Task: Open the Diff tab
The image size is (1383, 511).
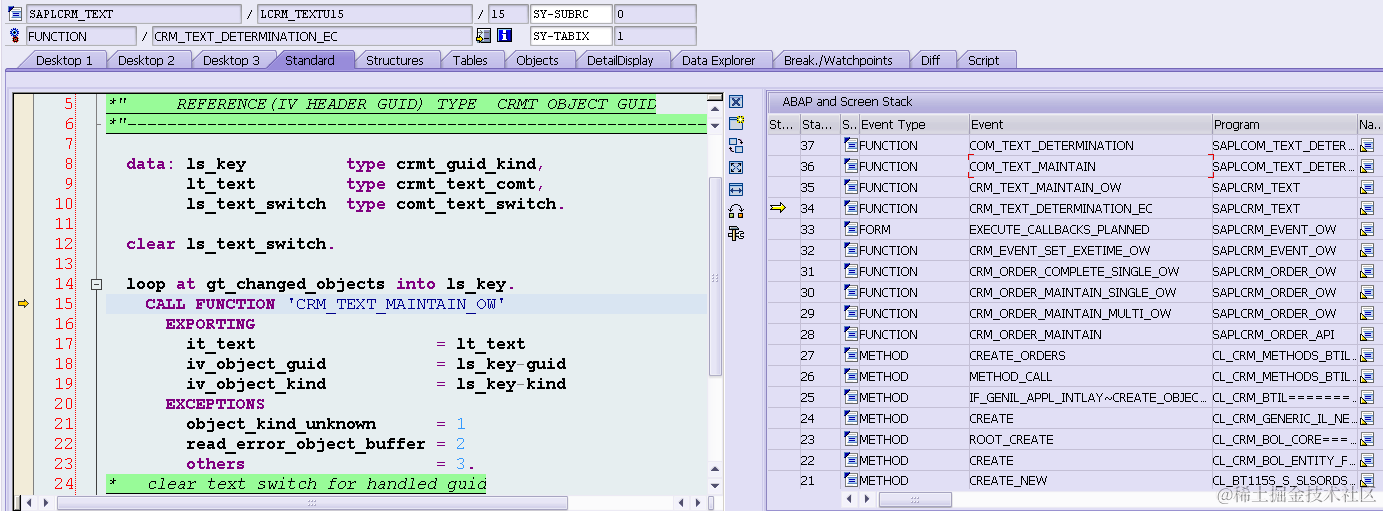Action: click(x=930, y=60)
